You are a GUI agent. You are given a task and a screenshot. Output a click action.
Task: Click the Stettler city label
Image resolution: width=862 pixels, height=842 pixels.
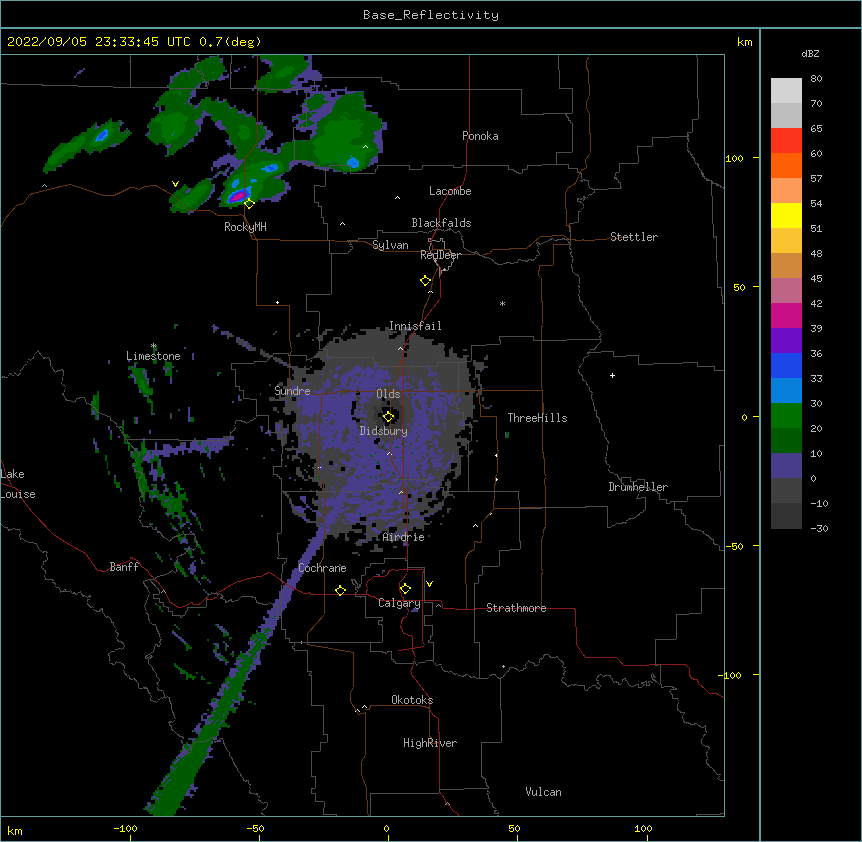[634, 237]
